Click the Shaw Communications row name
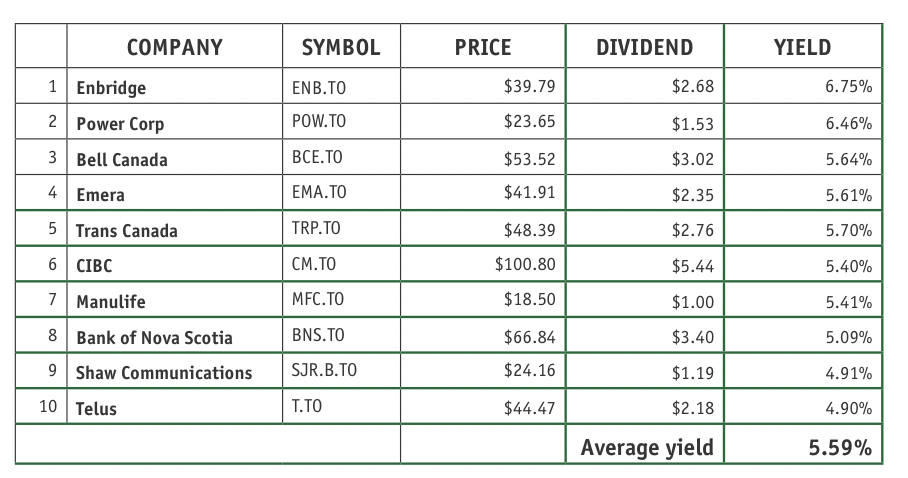The width and height of the screenshot is (908, 478). (164, 373)
